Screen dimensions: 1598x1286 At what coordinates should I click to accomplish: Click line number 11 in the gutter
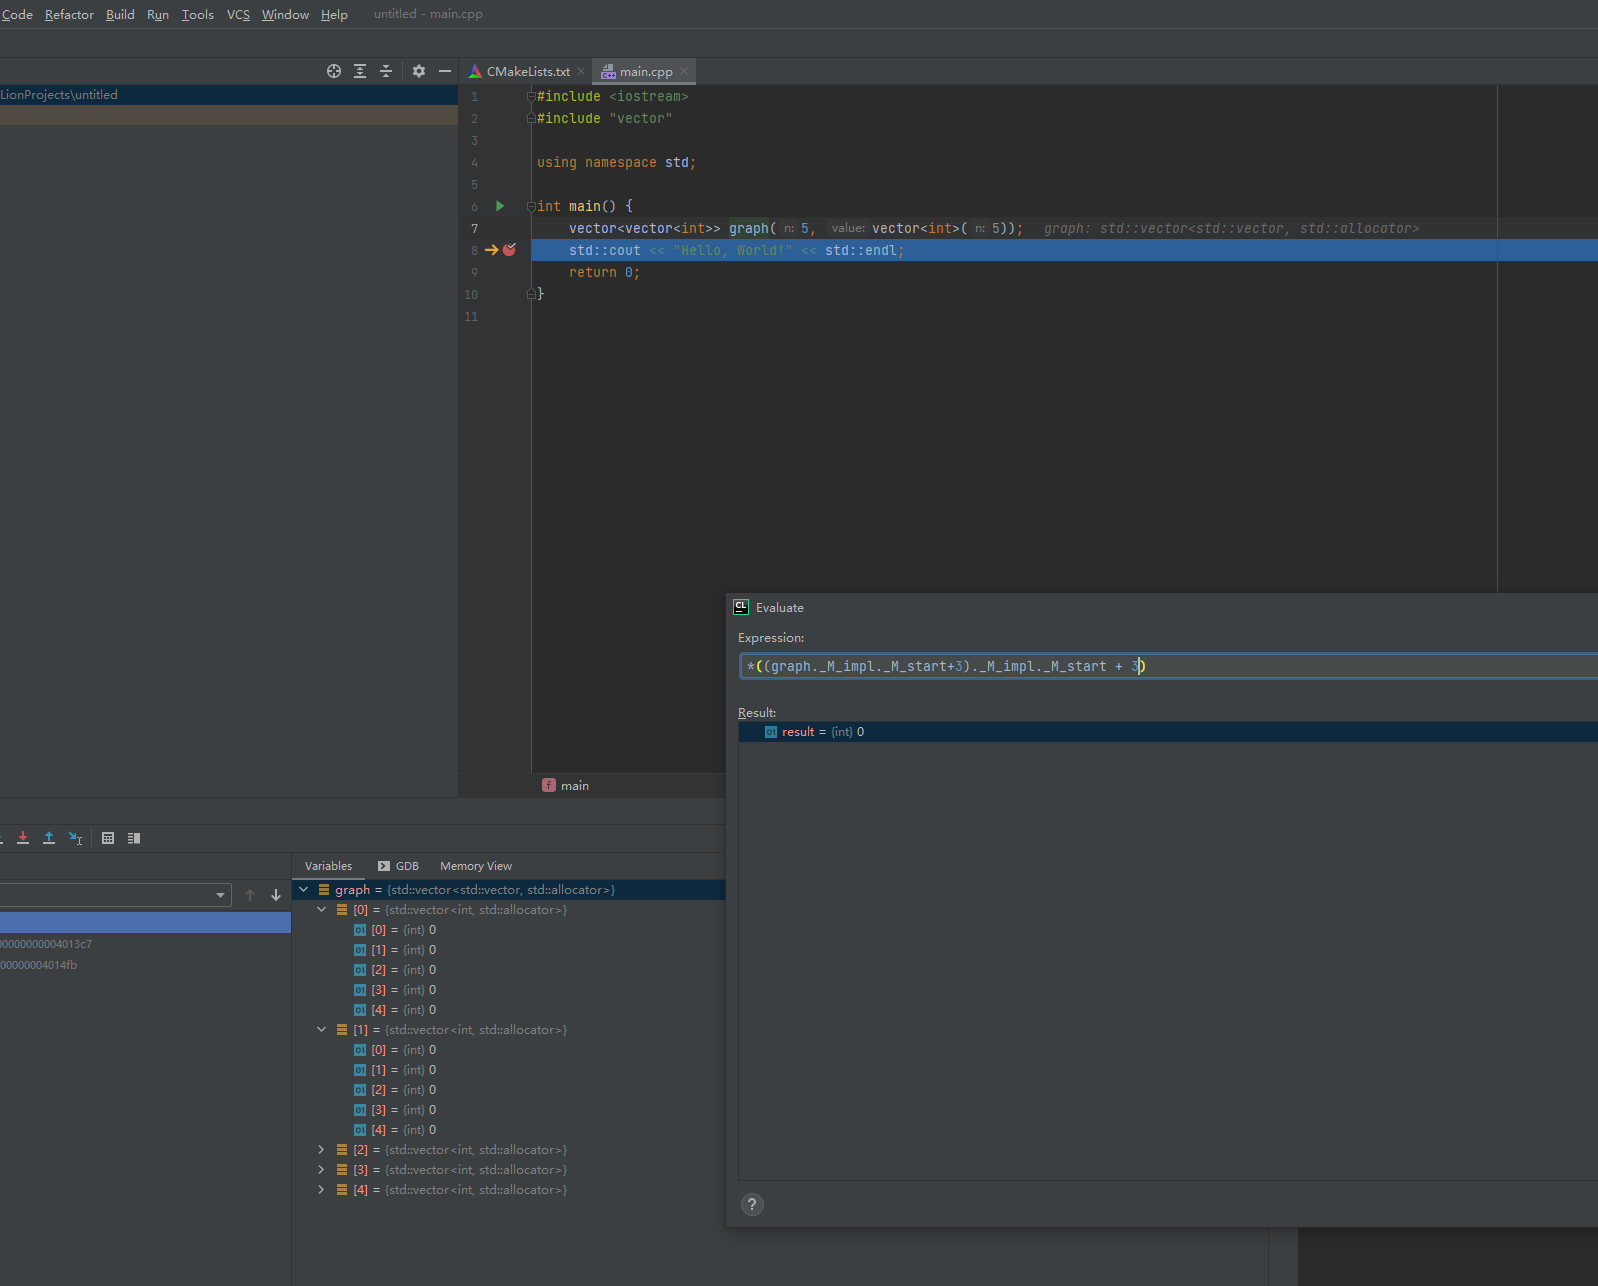tap(471, 316)
